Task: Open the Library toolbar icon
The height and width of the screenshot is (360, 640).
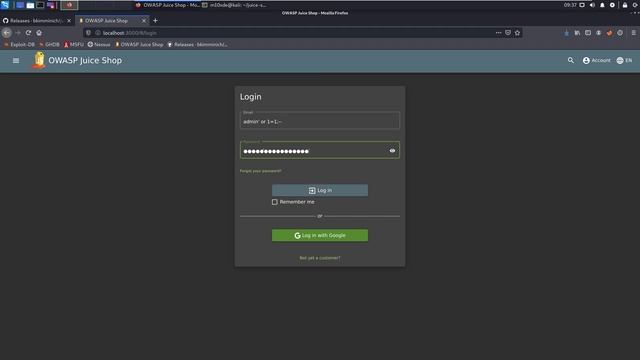Action: tap(577, 33)
